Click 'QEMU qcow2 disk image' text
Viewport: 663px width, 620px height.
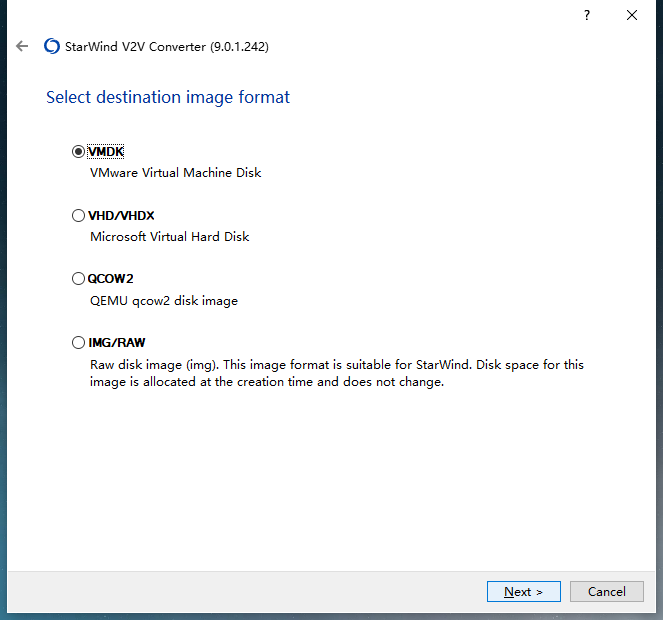164,301
